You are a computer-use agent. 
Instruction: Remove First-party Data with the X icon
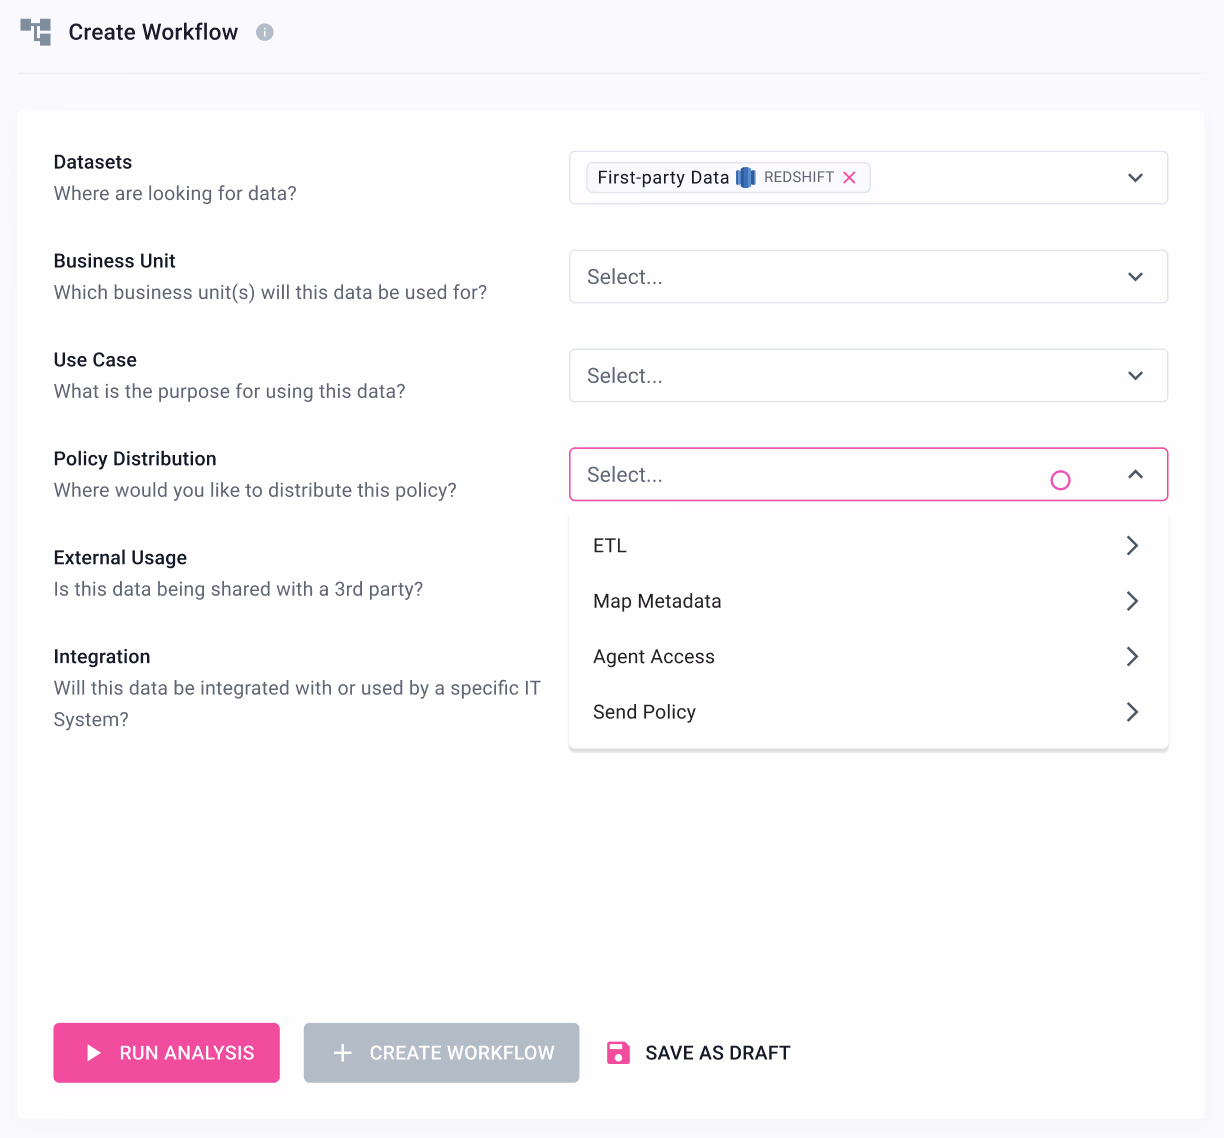click(850, 177)
